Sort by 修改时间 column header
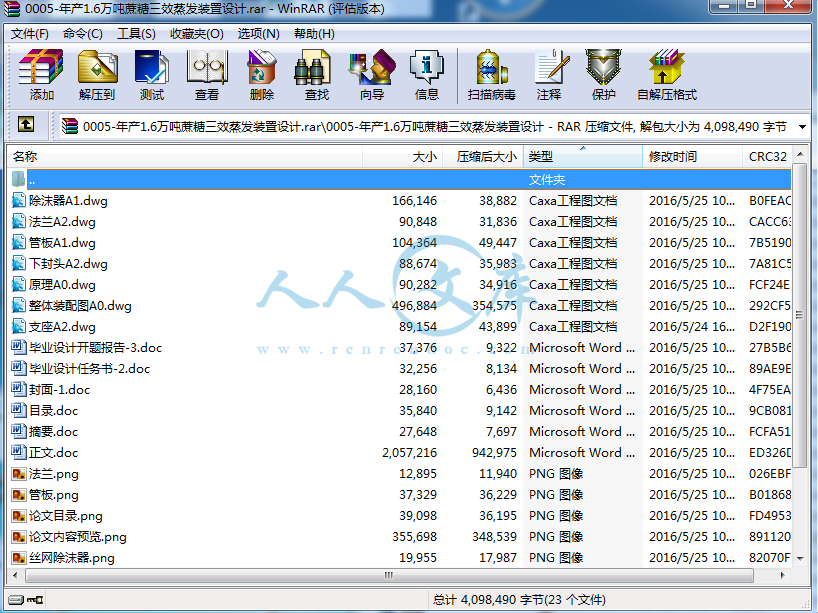The width and height of the screenshot is (818, 613). click(x=692, y=157)
